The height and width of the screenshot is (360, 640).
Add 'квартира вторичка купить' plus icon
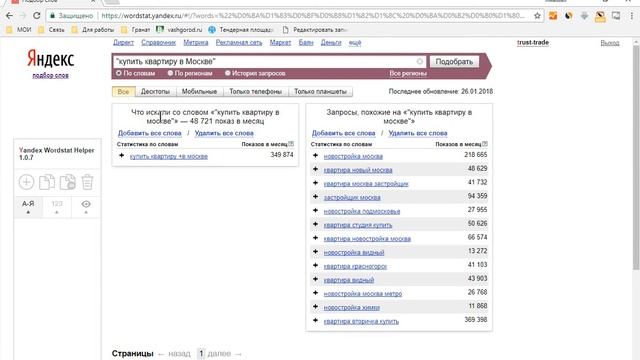click(316, 320)
